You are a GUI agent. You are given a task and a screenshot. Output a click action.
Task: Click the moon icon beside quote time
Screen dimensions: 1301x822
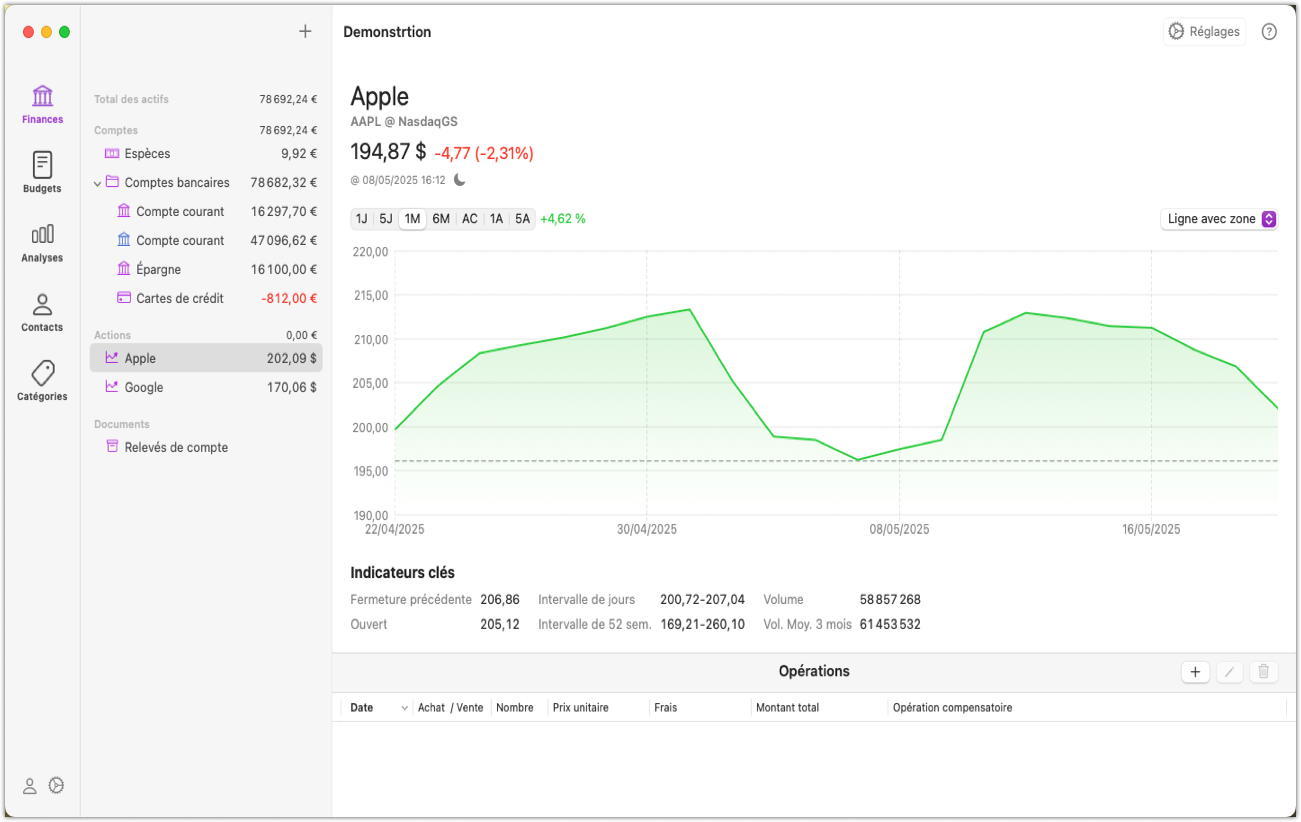coord(459,180)
